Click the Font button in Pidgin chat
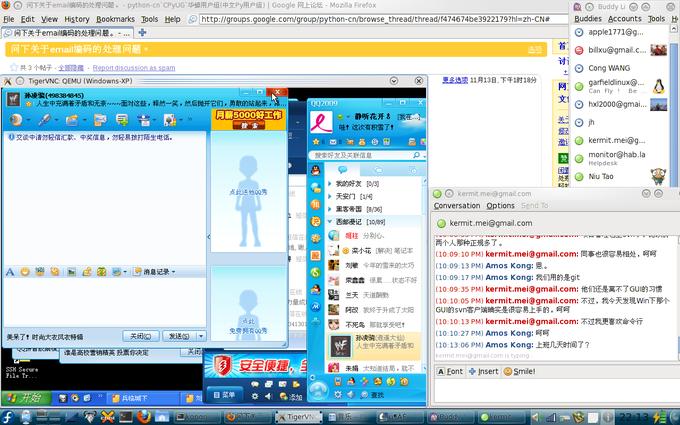 449,371
